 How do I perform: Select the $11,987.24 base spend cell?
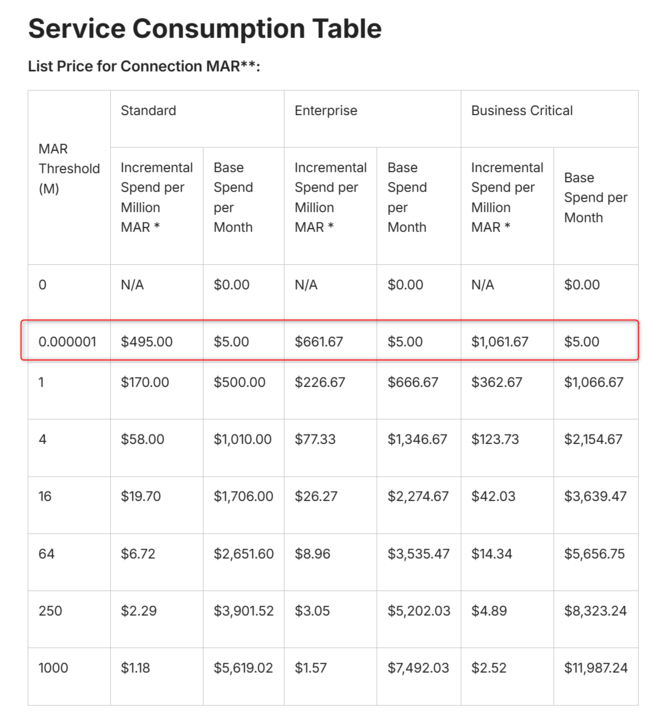(x=596, y=667)
